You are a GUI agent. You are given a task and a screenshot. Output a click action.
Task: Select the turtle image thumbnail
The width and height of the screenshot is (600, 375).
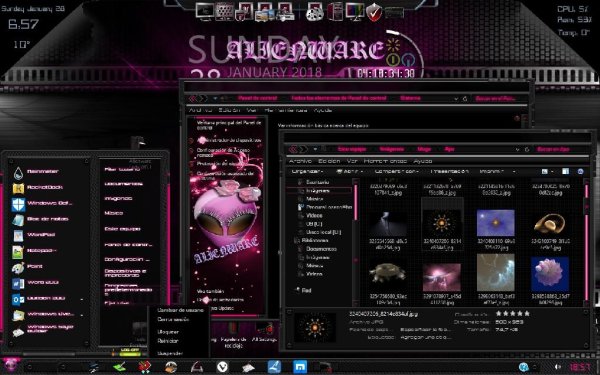click(388, 273)
